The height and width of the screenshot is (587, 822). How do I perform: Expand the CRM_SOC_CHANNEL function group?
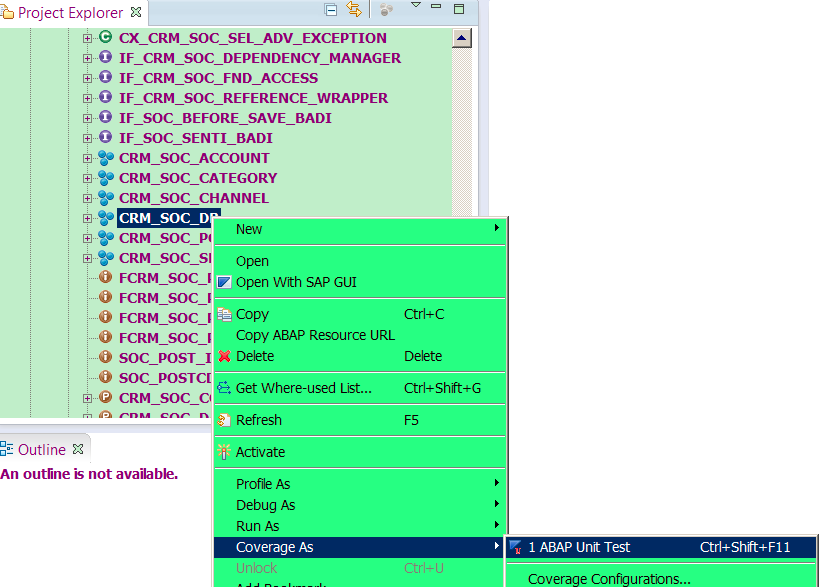click(87, 198)
